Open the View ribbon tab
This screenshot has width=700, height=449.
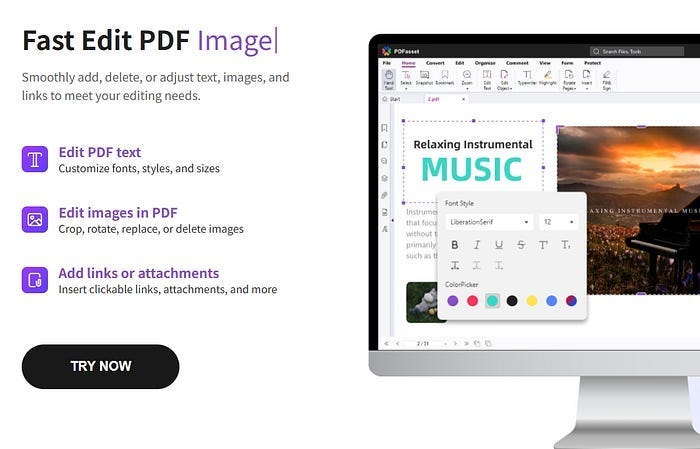(545, 63)
